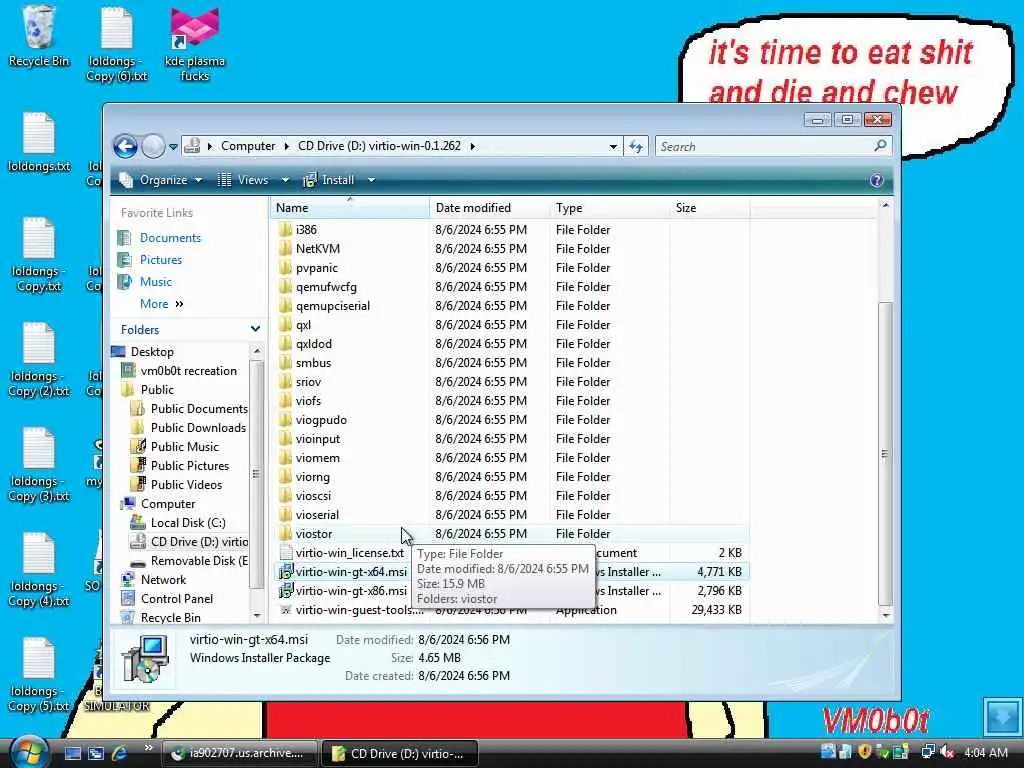Select virtio-win_license.txt file icon
Image resolution: width=1024 pixels, height=768 pixels.
click(x=285, y=552)
